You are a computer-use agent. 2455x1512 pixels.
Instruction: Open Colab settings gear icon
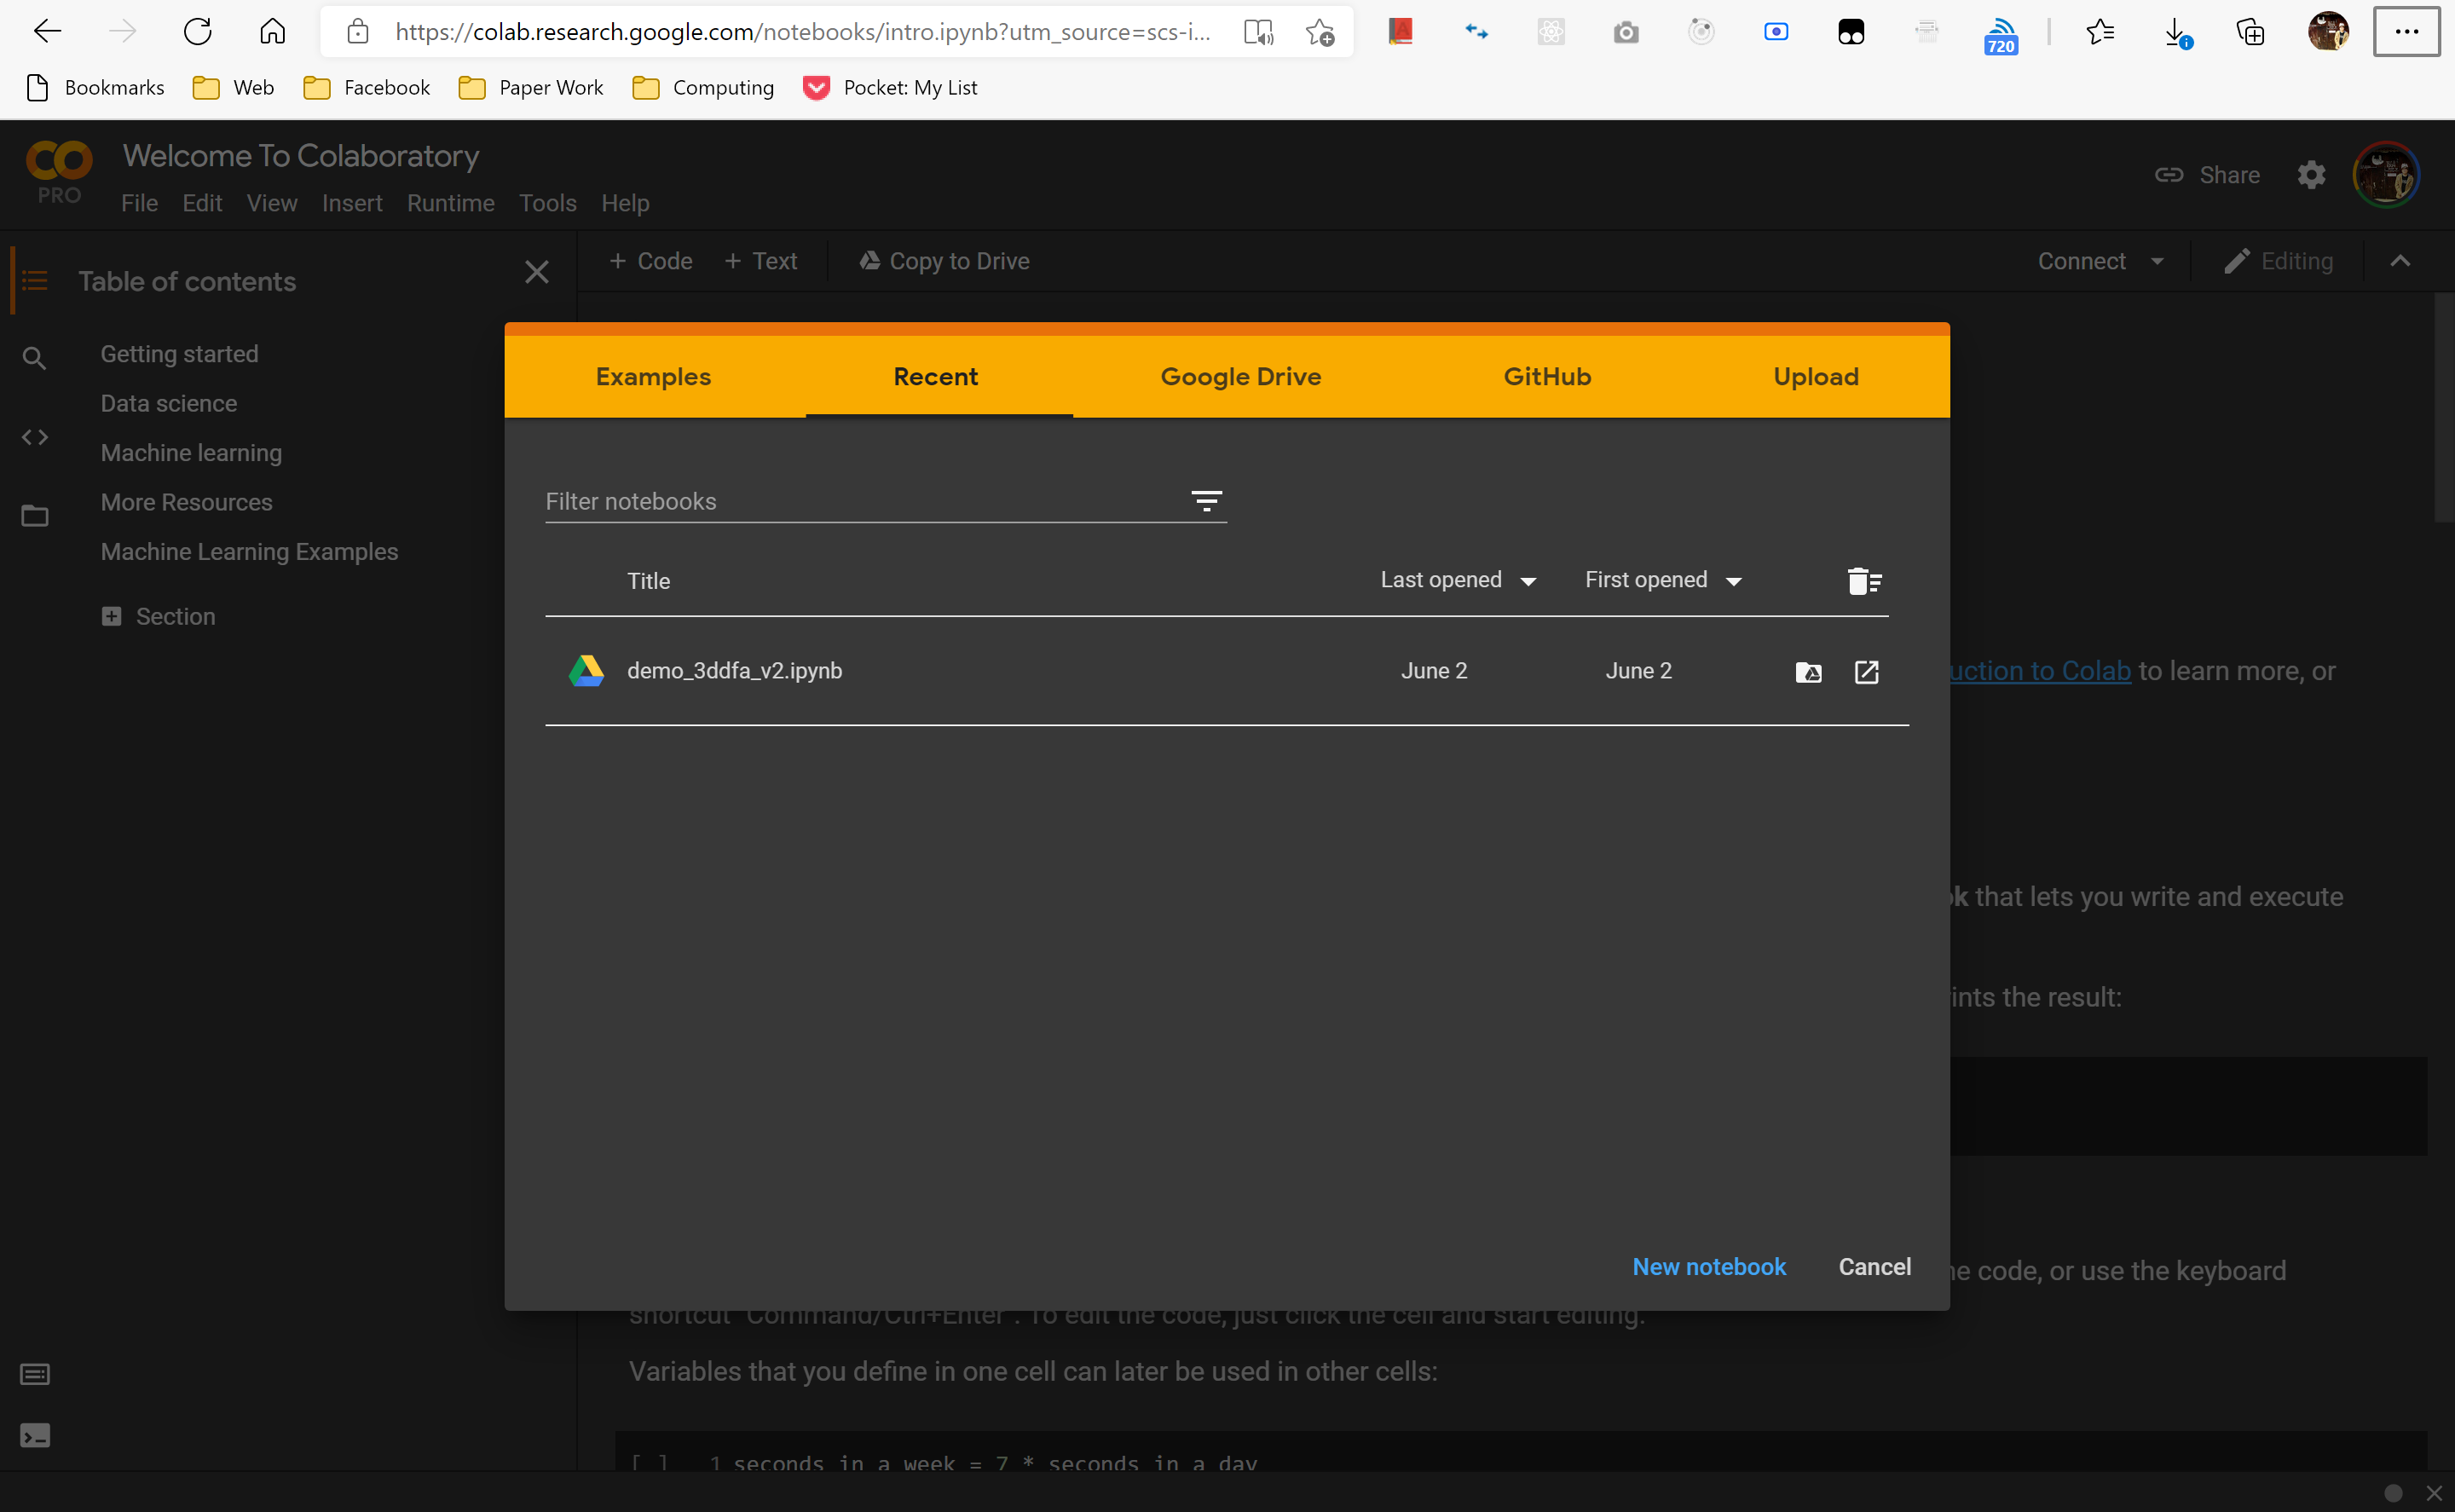(2311, 175)
